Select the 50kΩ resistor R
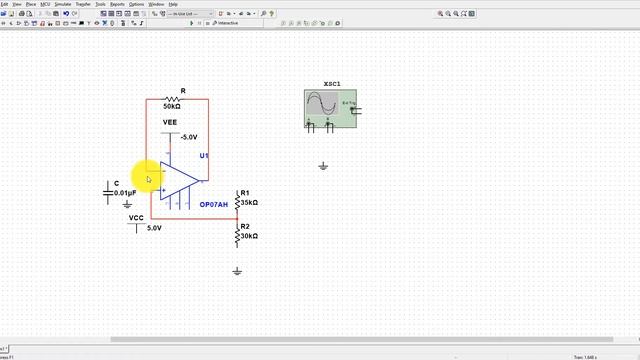This screenshot has width=640, height=360. pyautogui.click(x=173, y=99)
